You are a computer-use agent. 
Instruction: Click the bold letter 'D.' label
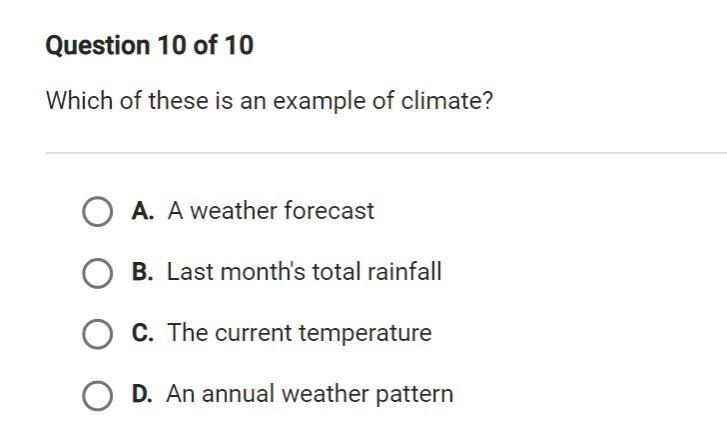pos(142,394)
